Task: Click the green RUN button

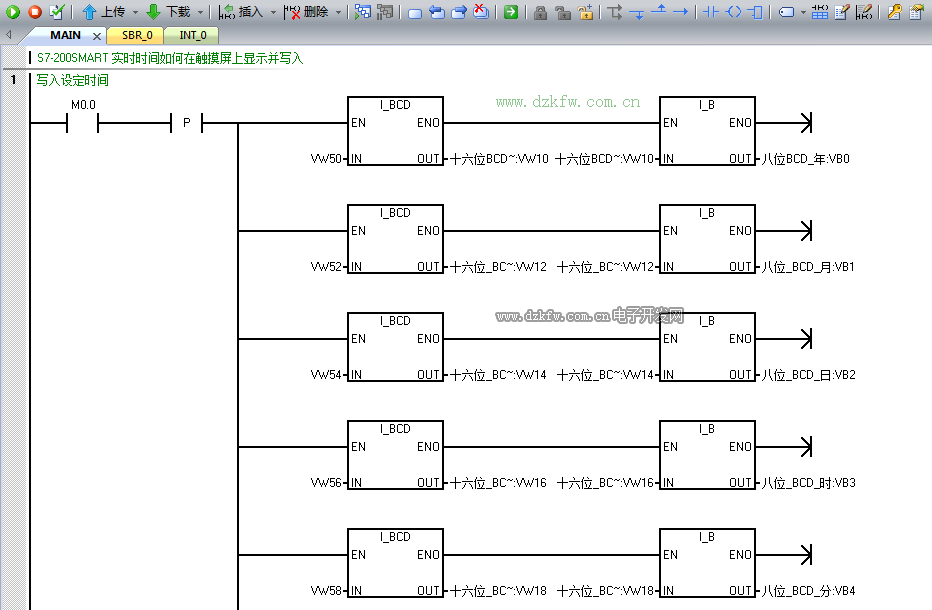Action: [13, 12]
